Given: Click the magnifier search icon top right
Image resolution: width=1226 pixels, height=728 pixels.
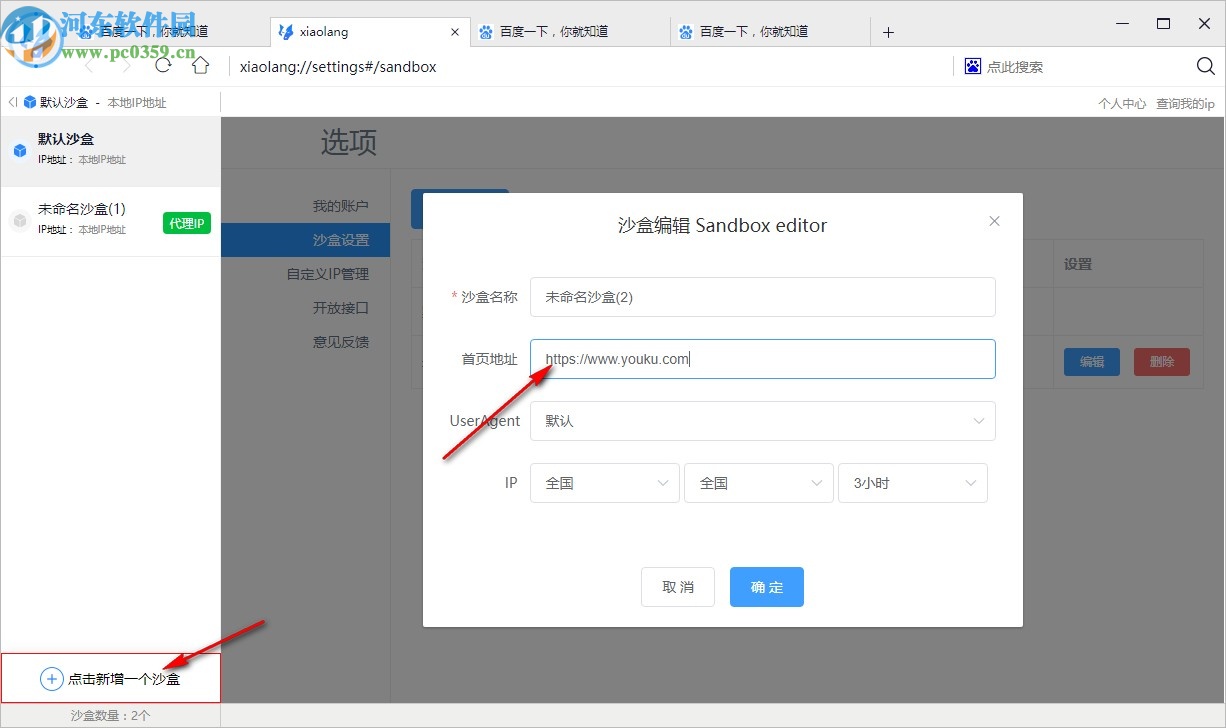Looking at the screenshot, I should pyautogui.click(x=1203, y=66).
